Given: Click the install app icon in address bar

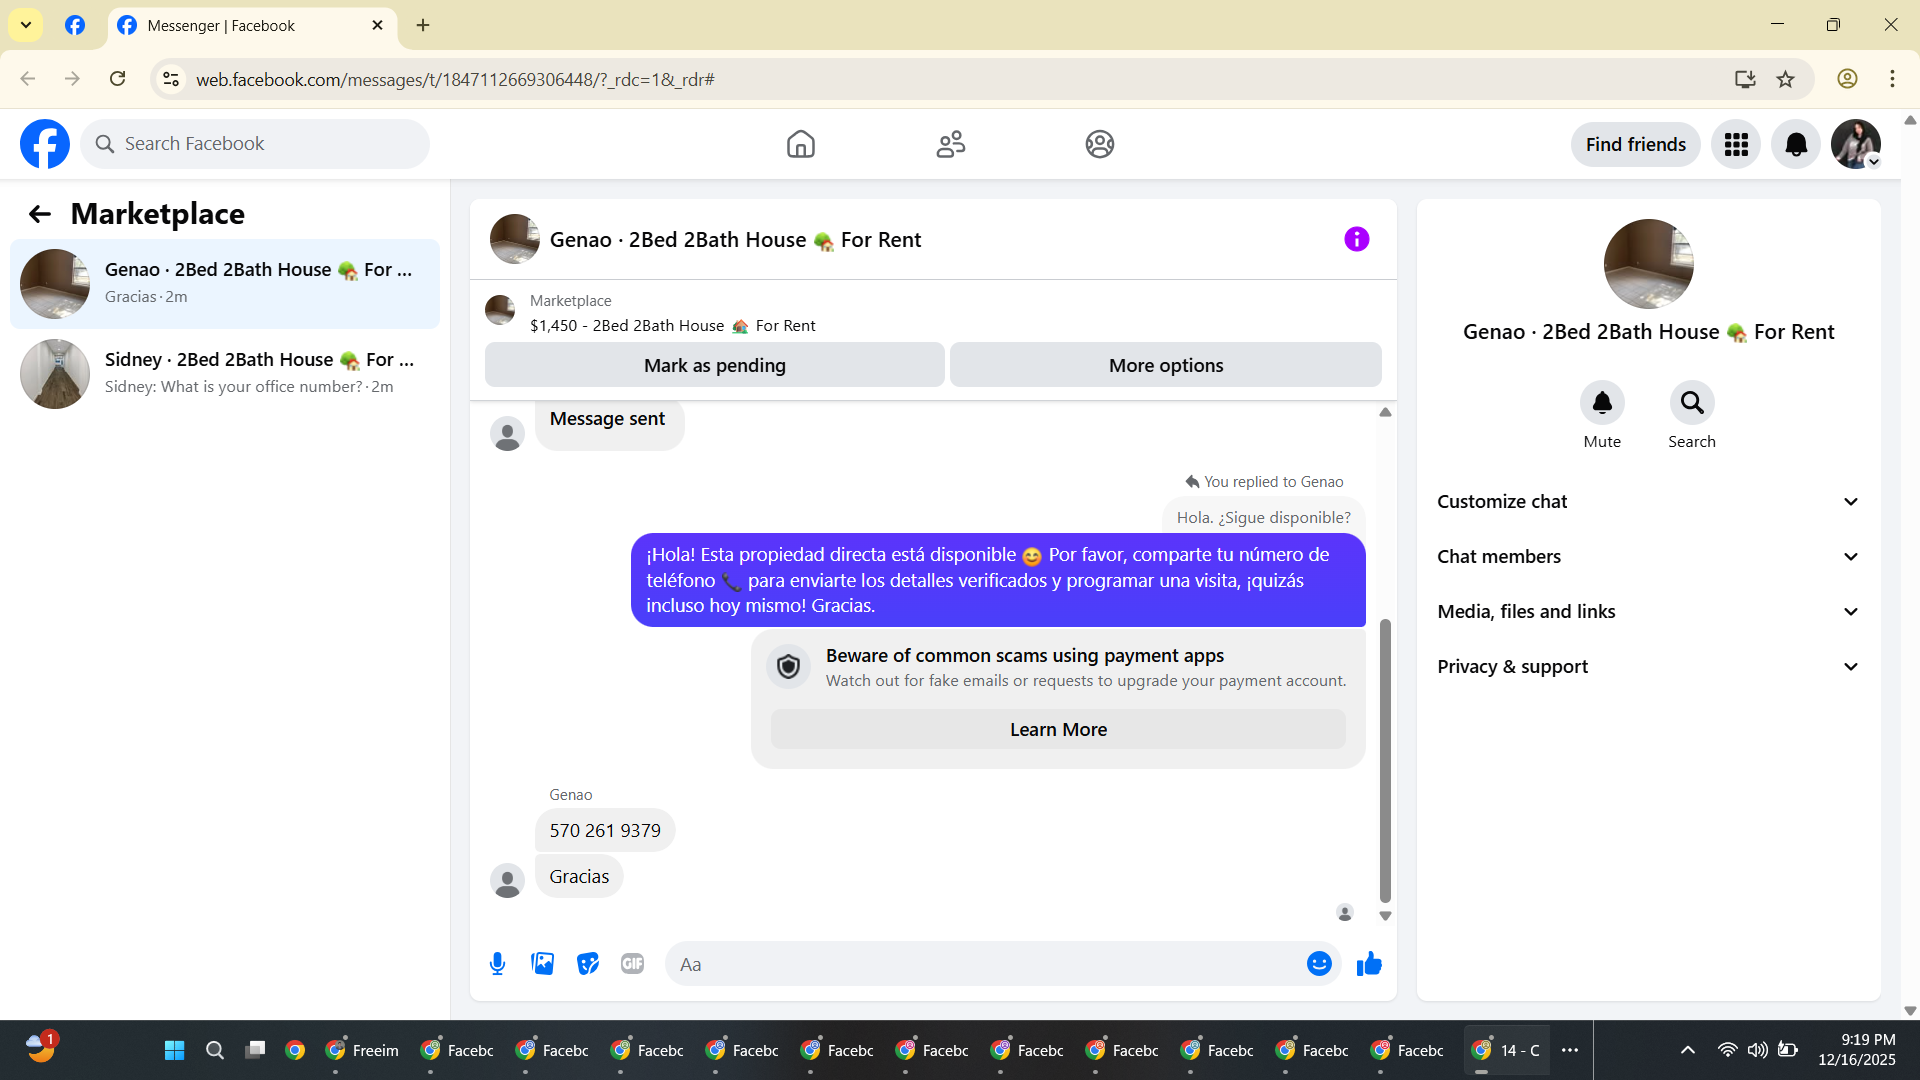Looking at the screenshot, I should [x=1745, y=79].
